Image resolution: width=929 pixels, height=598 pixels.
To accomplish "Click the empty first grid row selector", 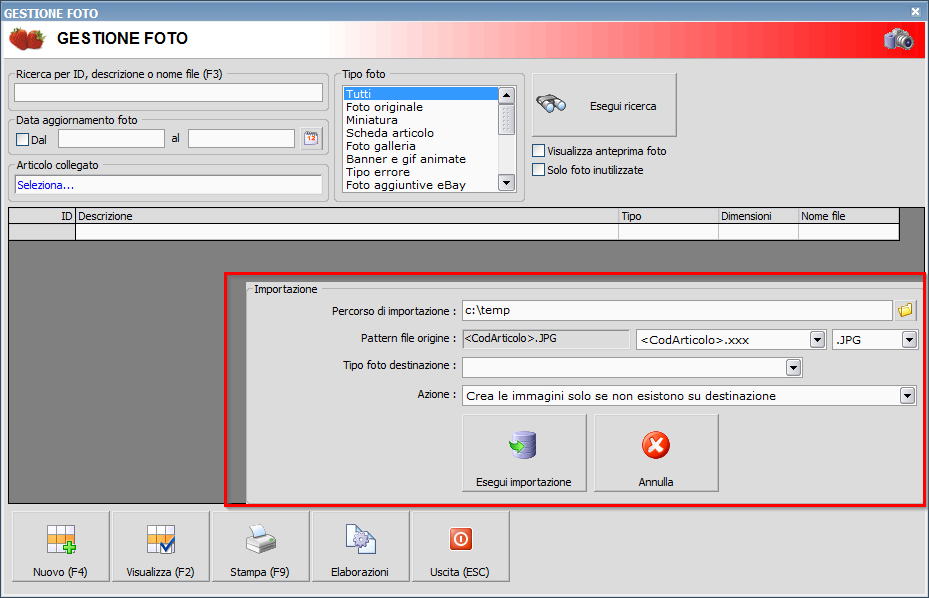I will [x=42, y=232].
